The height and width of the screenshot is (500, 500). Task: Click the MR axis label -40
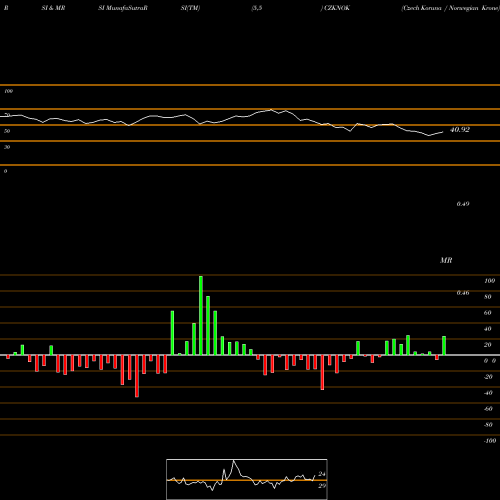(x=488, y=393)
